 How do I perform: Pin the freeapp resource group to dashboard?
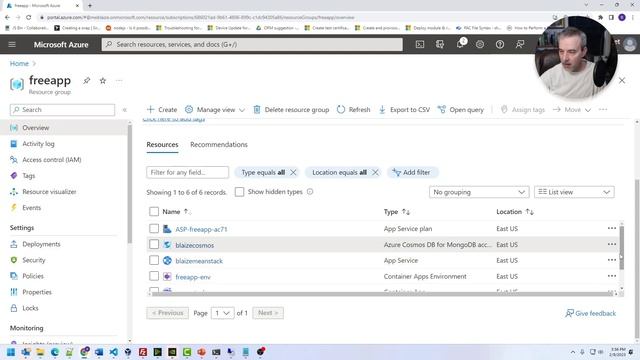[87, 80]
